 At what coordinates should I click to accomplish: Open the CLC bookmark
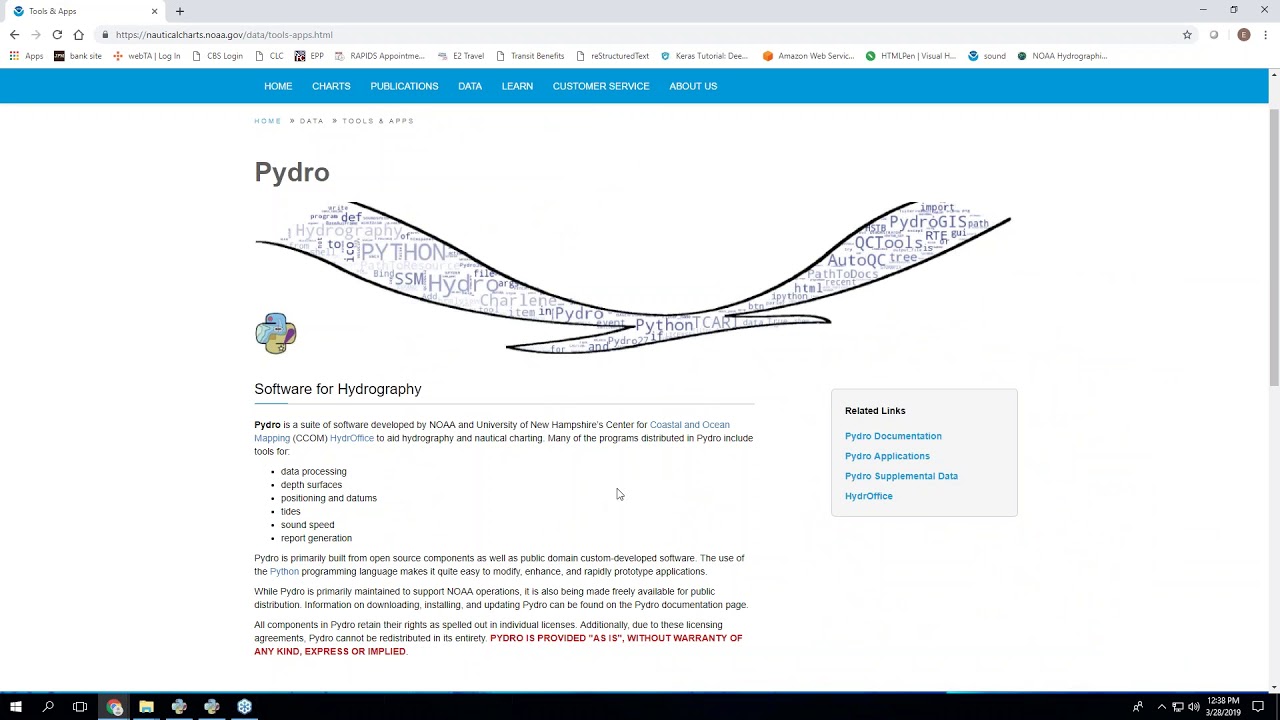coord(270,56)
